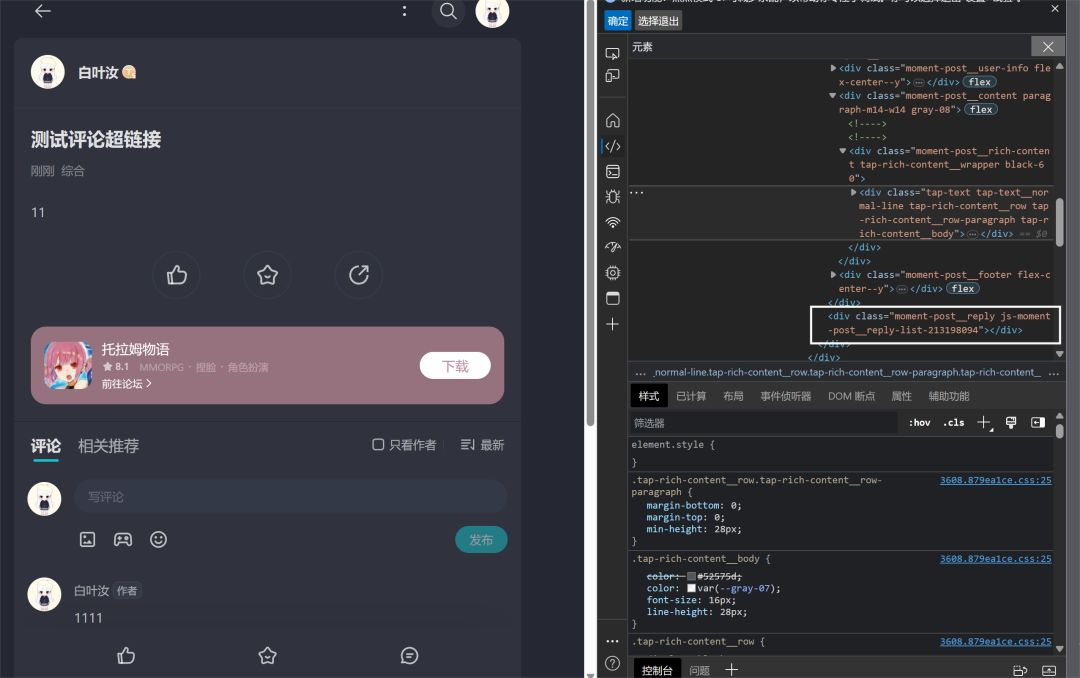Open 托拉姆物语 game thumbnail
The image size is (1080, 678).
pos(68,365)
